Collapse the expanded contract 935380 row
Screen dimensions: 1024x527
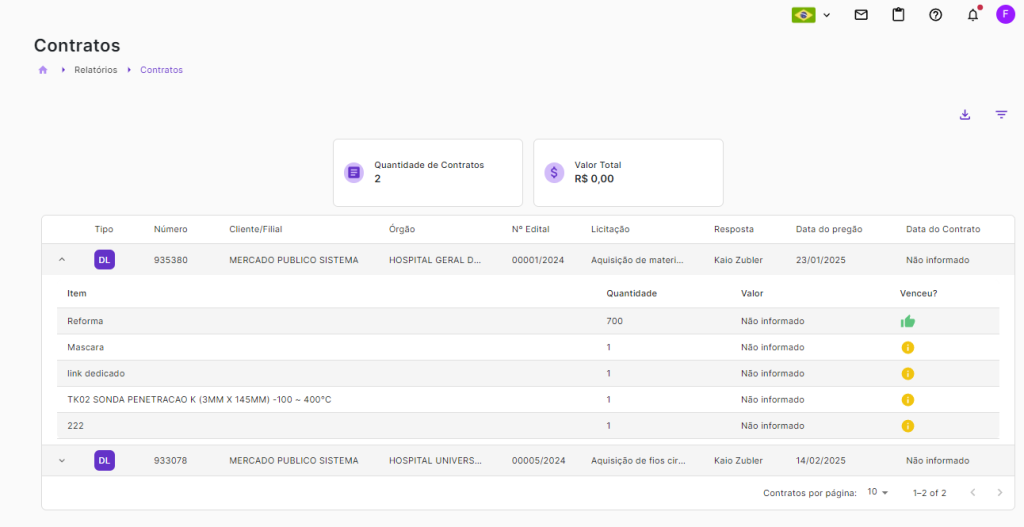pos(62,260)
